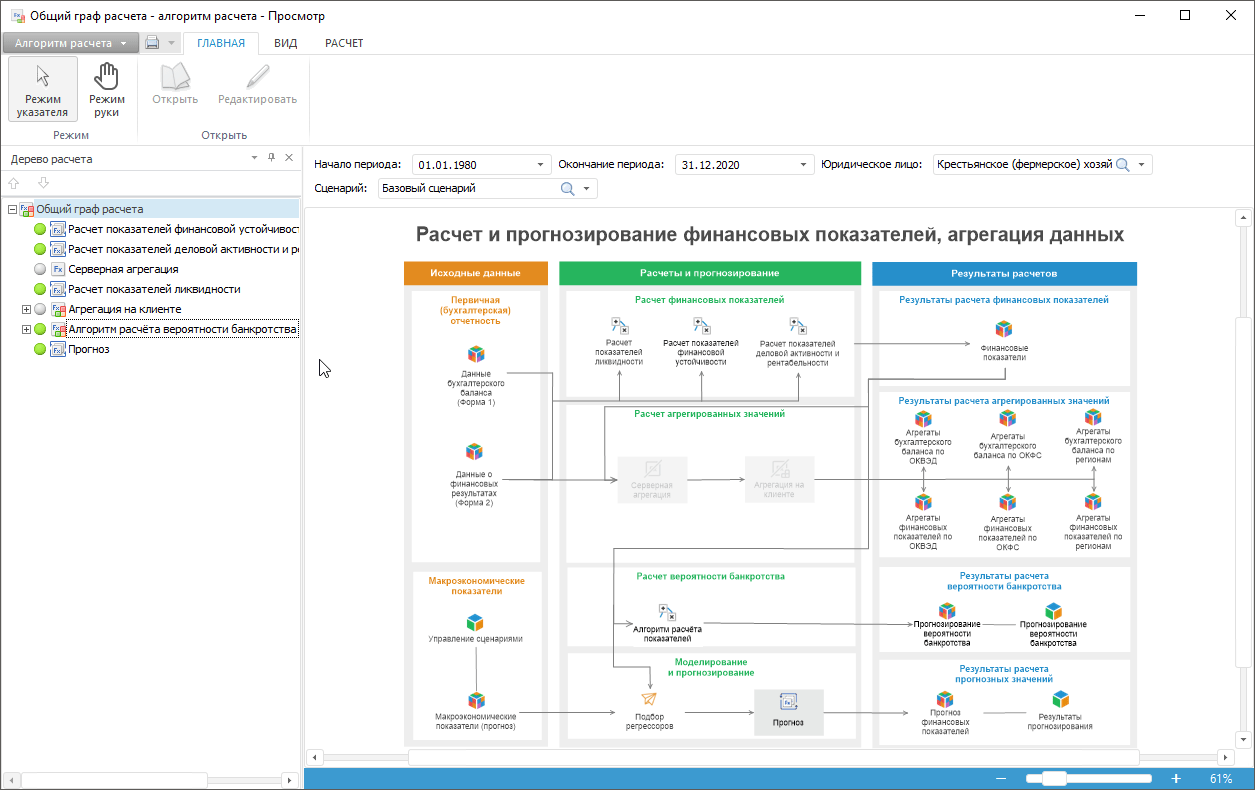Click the Макроэкономические показатели (прогноз) cube icon
This screenshot has height=790, width=1255.
[x=477, y=700]
